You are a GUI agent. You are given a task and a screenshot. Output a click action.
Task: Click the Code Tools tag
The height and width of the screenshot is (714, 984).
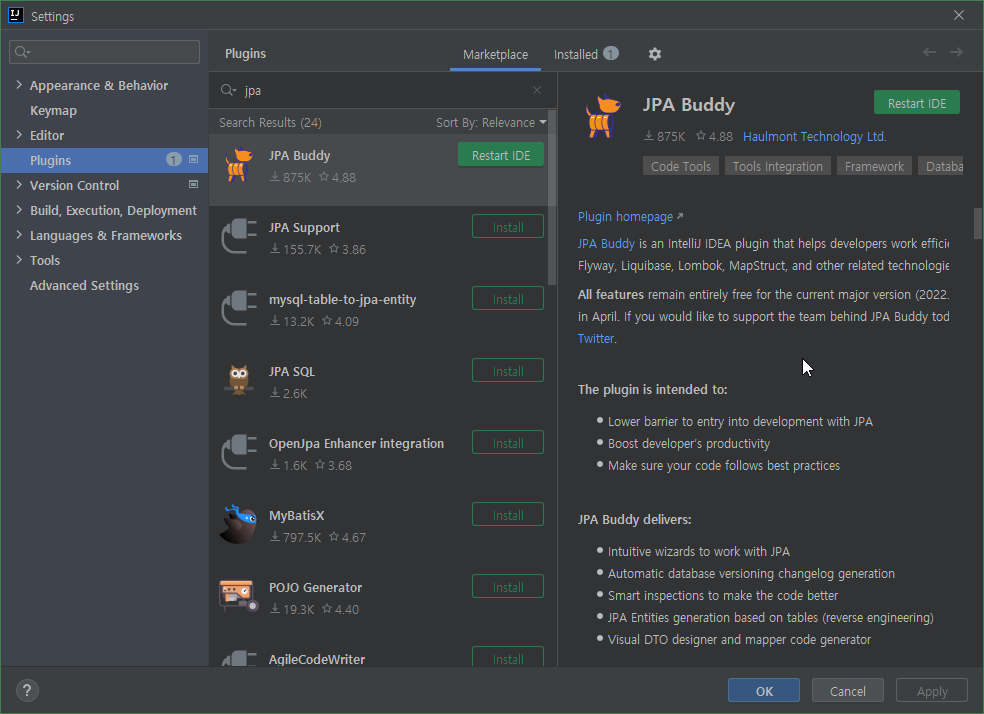(680, 166)
